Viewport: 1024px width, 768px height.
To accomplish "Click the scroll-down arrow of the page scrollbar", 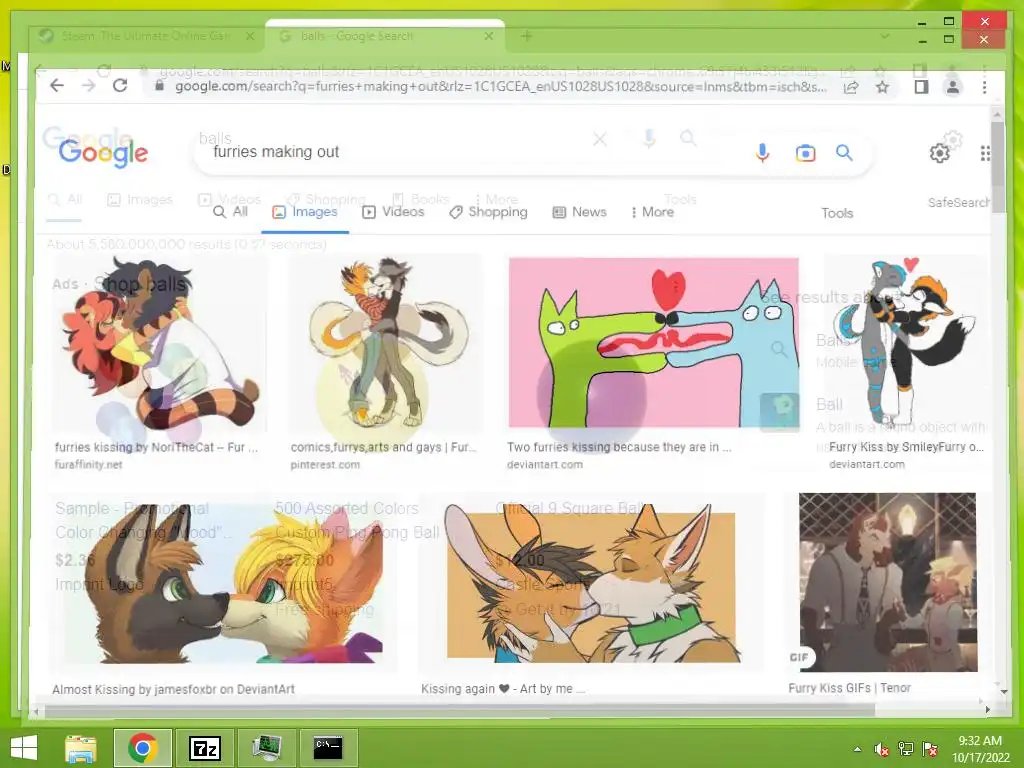I will (x=1003, y=691).
